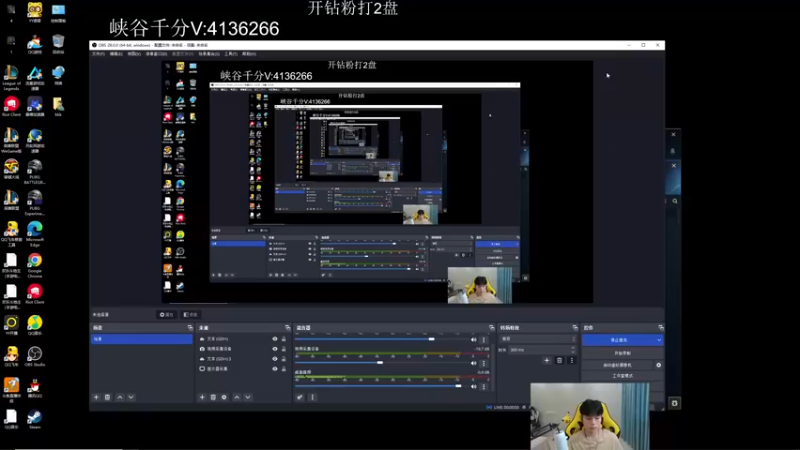Move source up in Sources panel
The image size is (800, 450).
[237, 397]
